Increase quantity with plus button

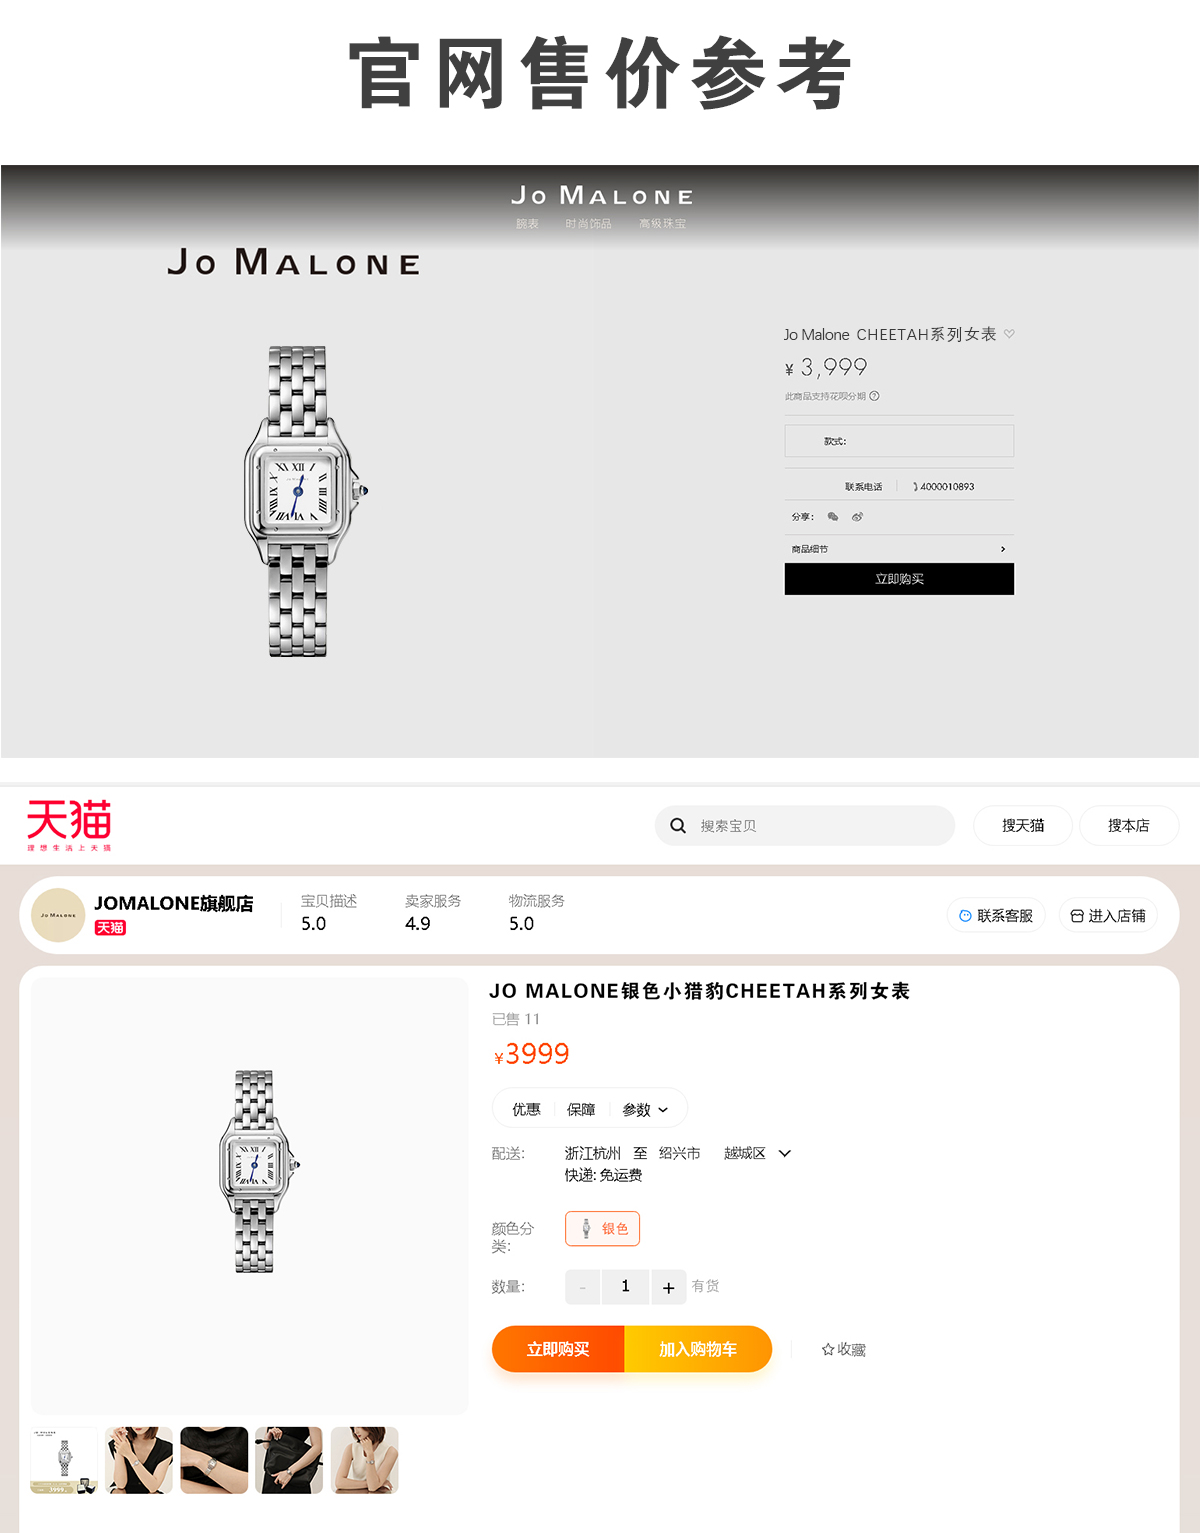tap(668, 1287)
